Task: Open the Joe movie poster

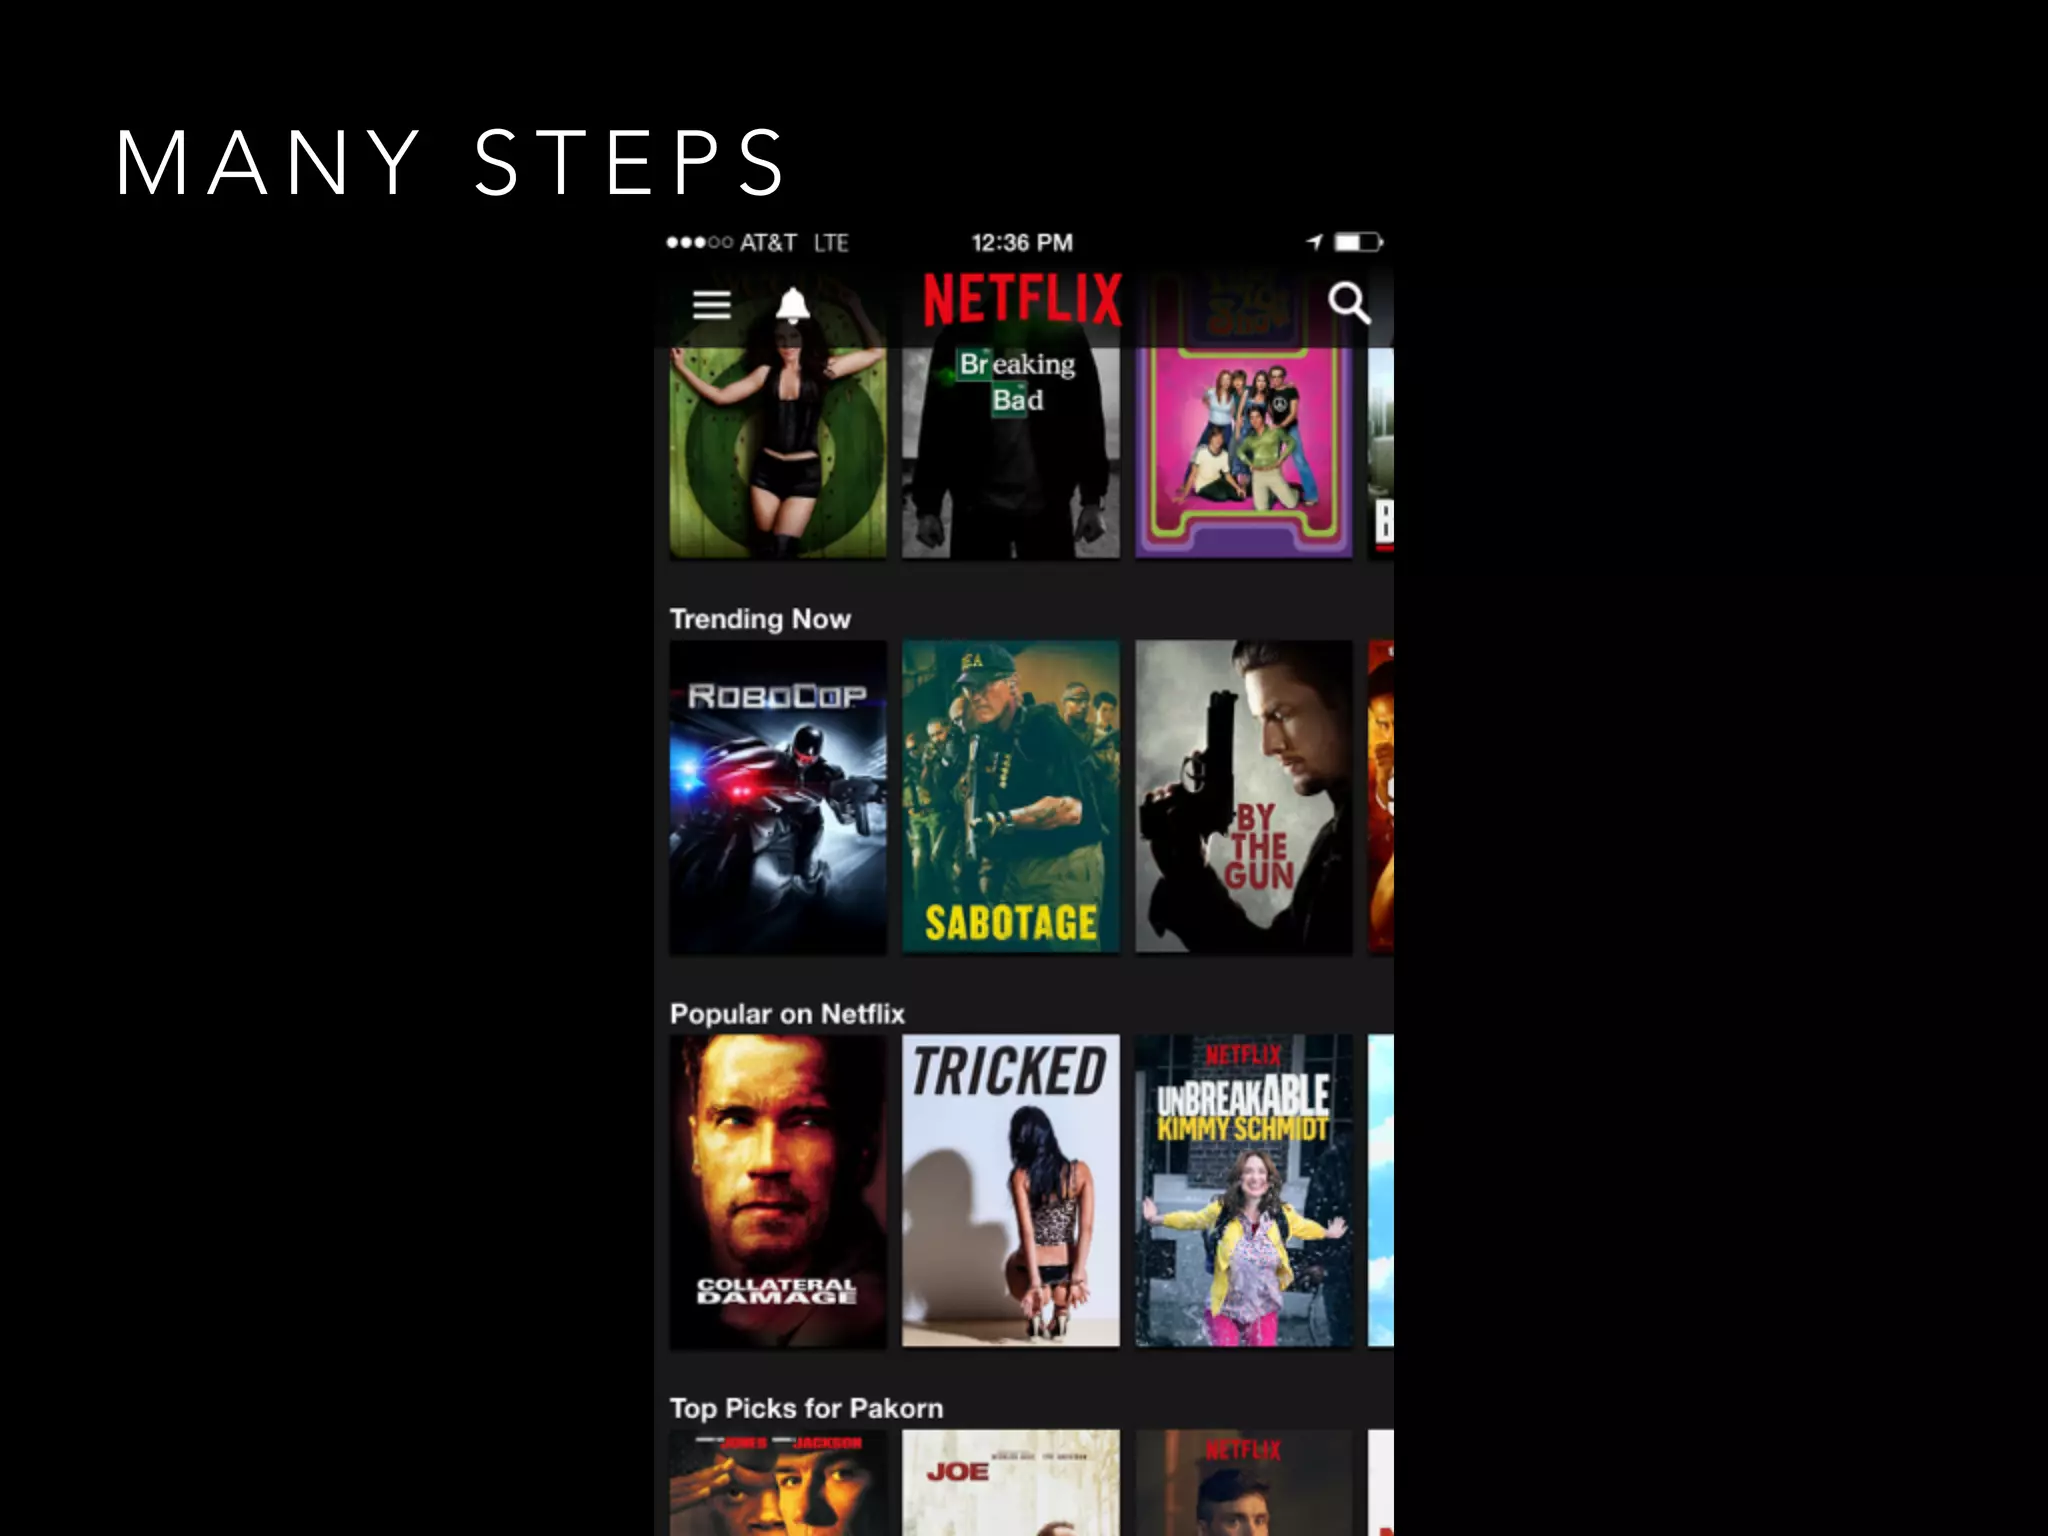Action: click(x=1010, y=1483)
